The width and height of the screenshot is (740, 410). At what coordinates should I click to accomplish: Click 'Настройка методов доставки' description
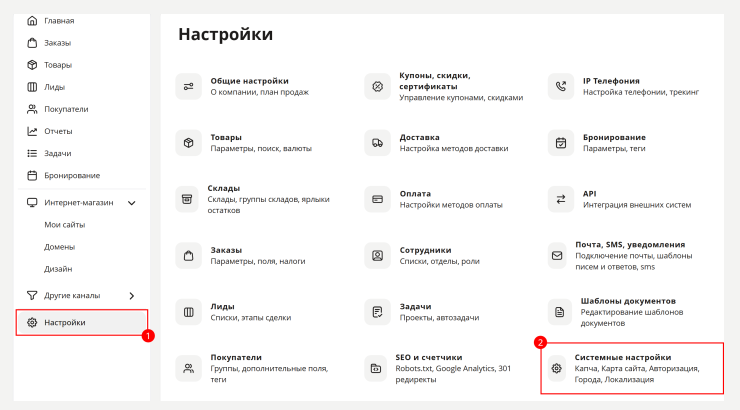[x=454, y=148]
